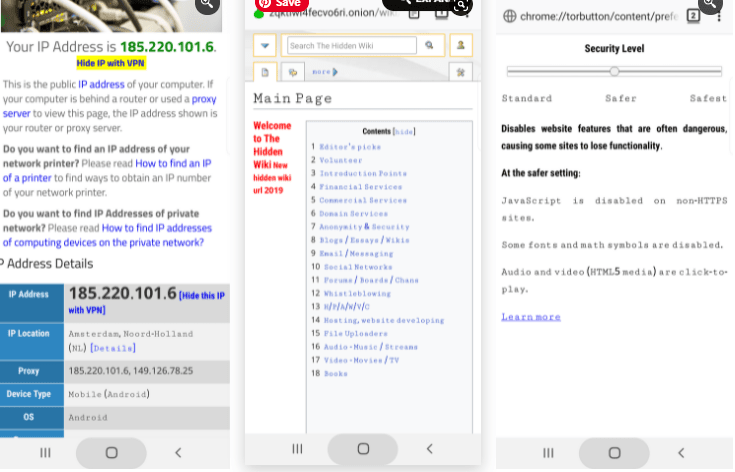Open Anonymity & Security contents entry
The image size is (735, 472).
364,227
